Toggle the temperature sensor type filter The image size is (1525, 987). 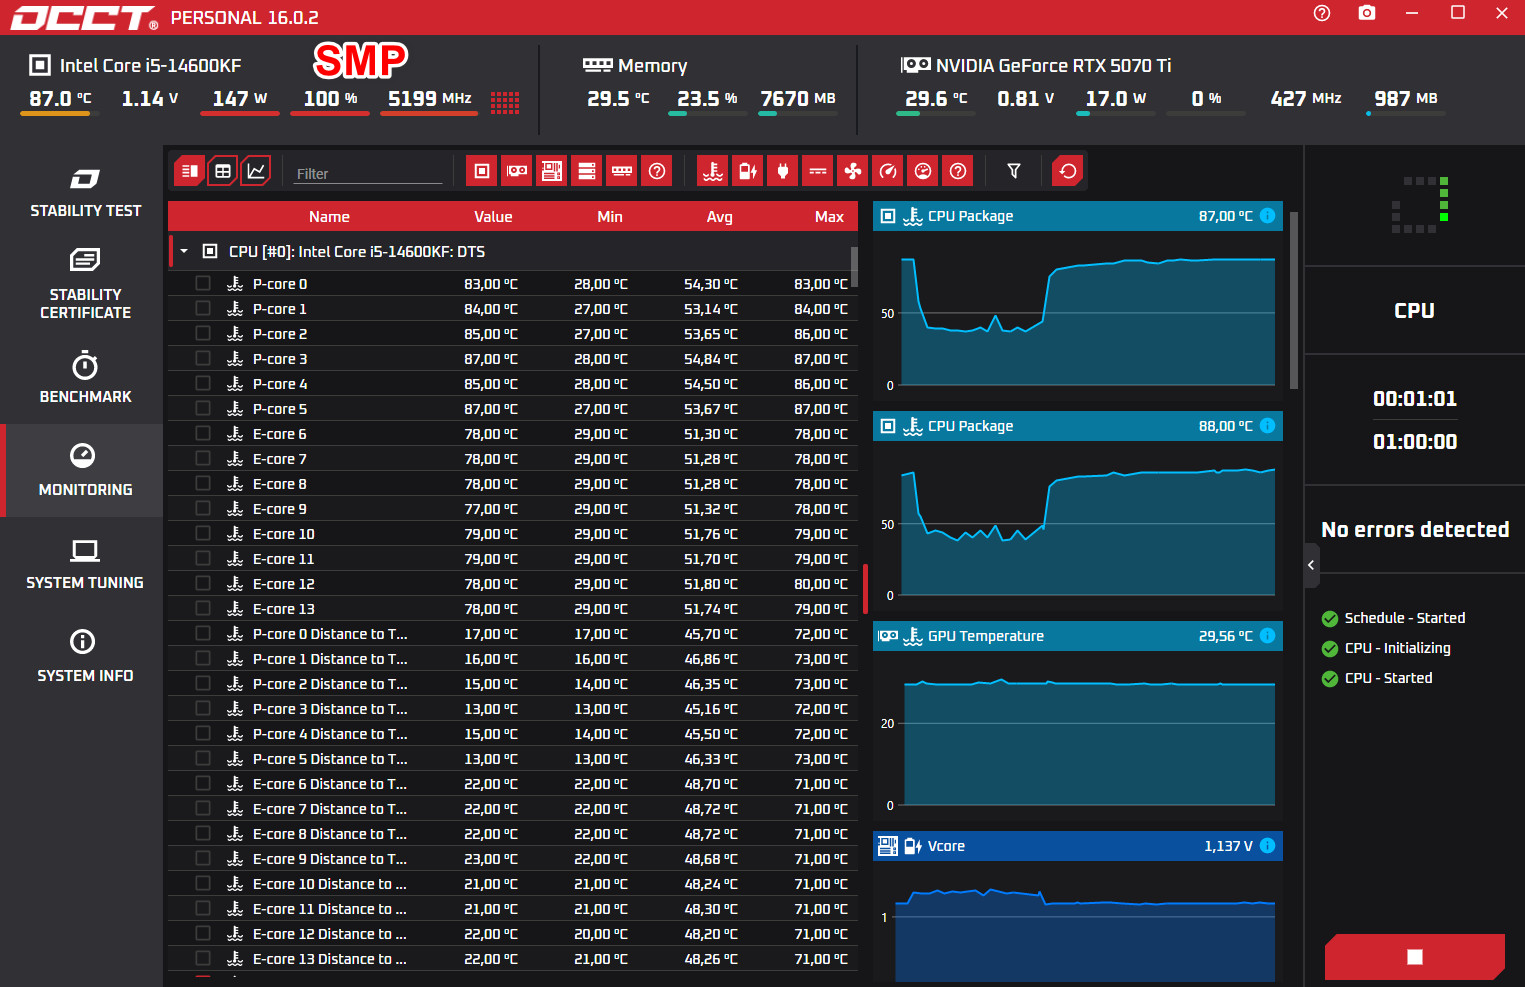point(713,171)
